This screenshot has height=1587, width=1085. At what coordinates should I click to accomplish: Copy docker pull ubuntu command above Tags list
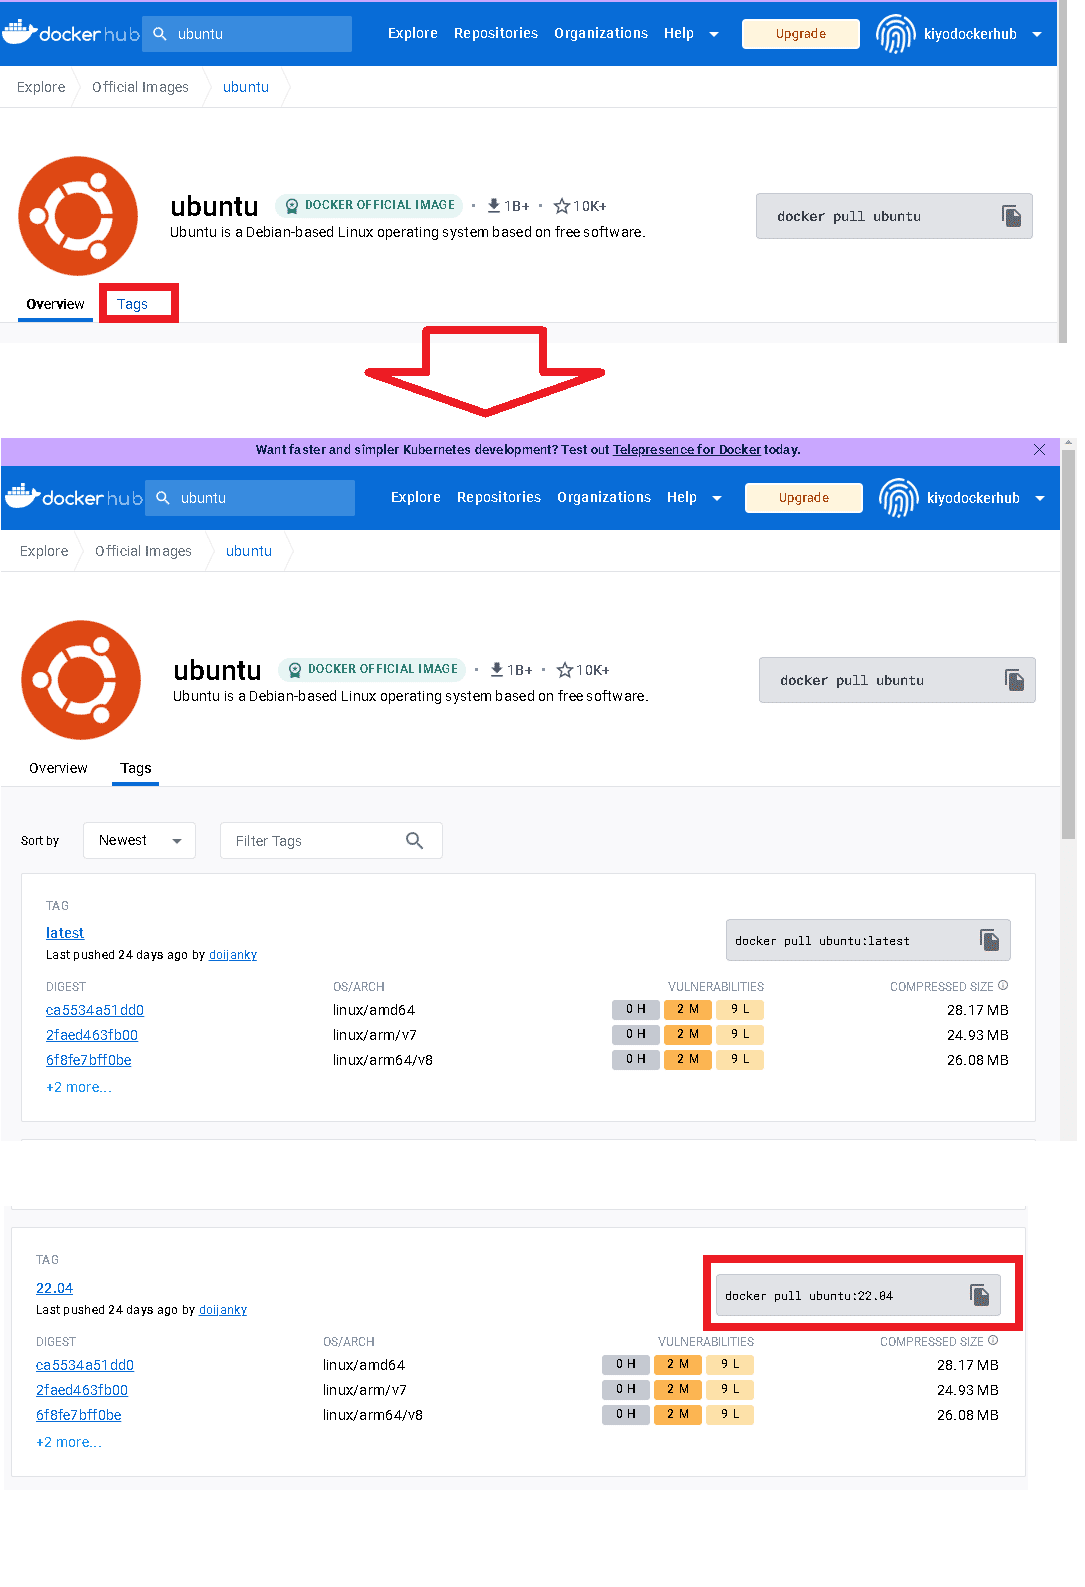pyautogui.click(x=1015, y=680)
